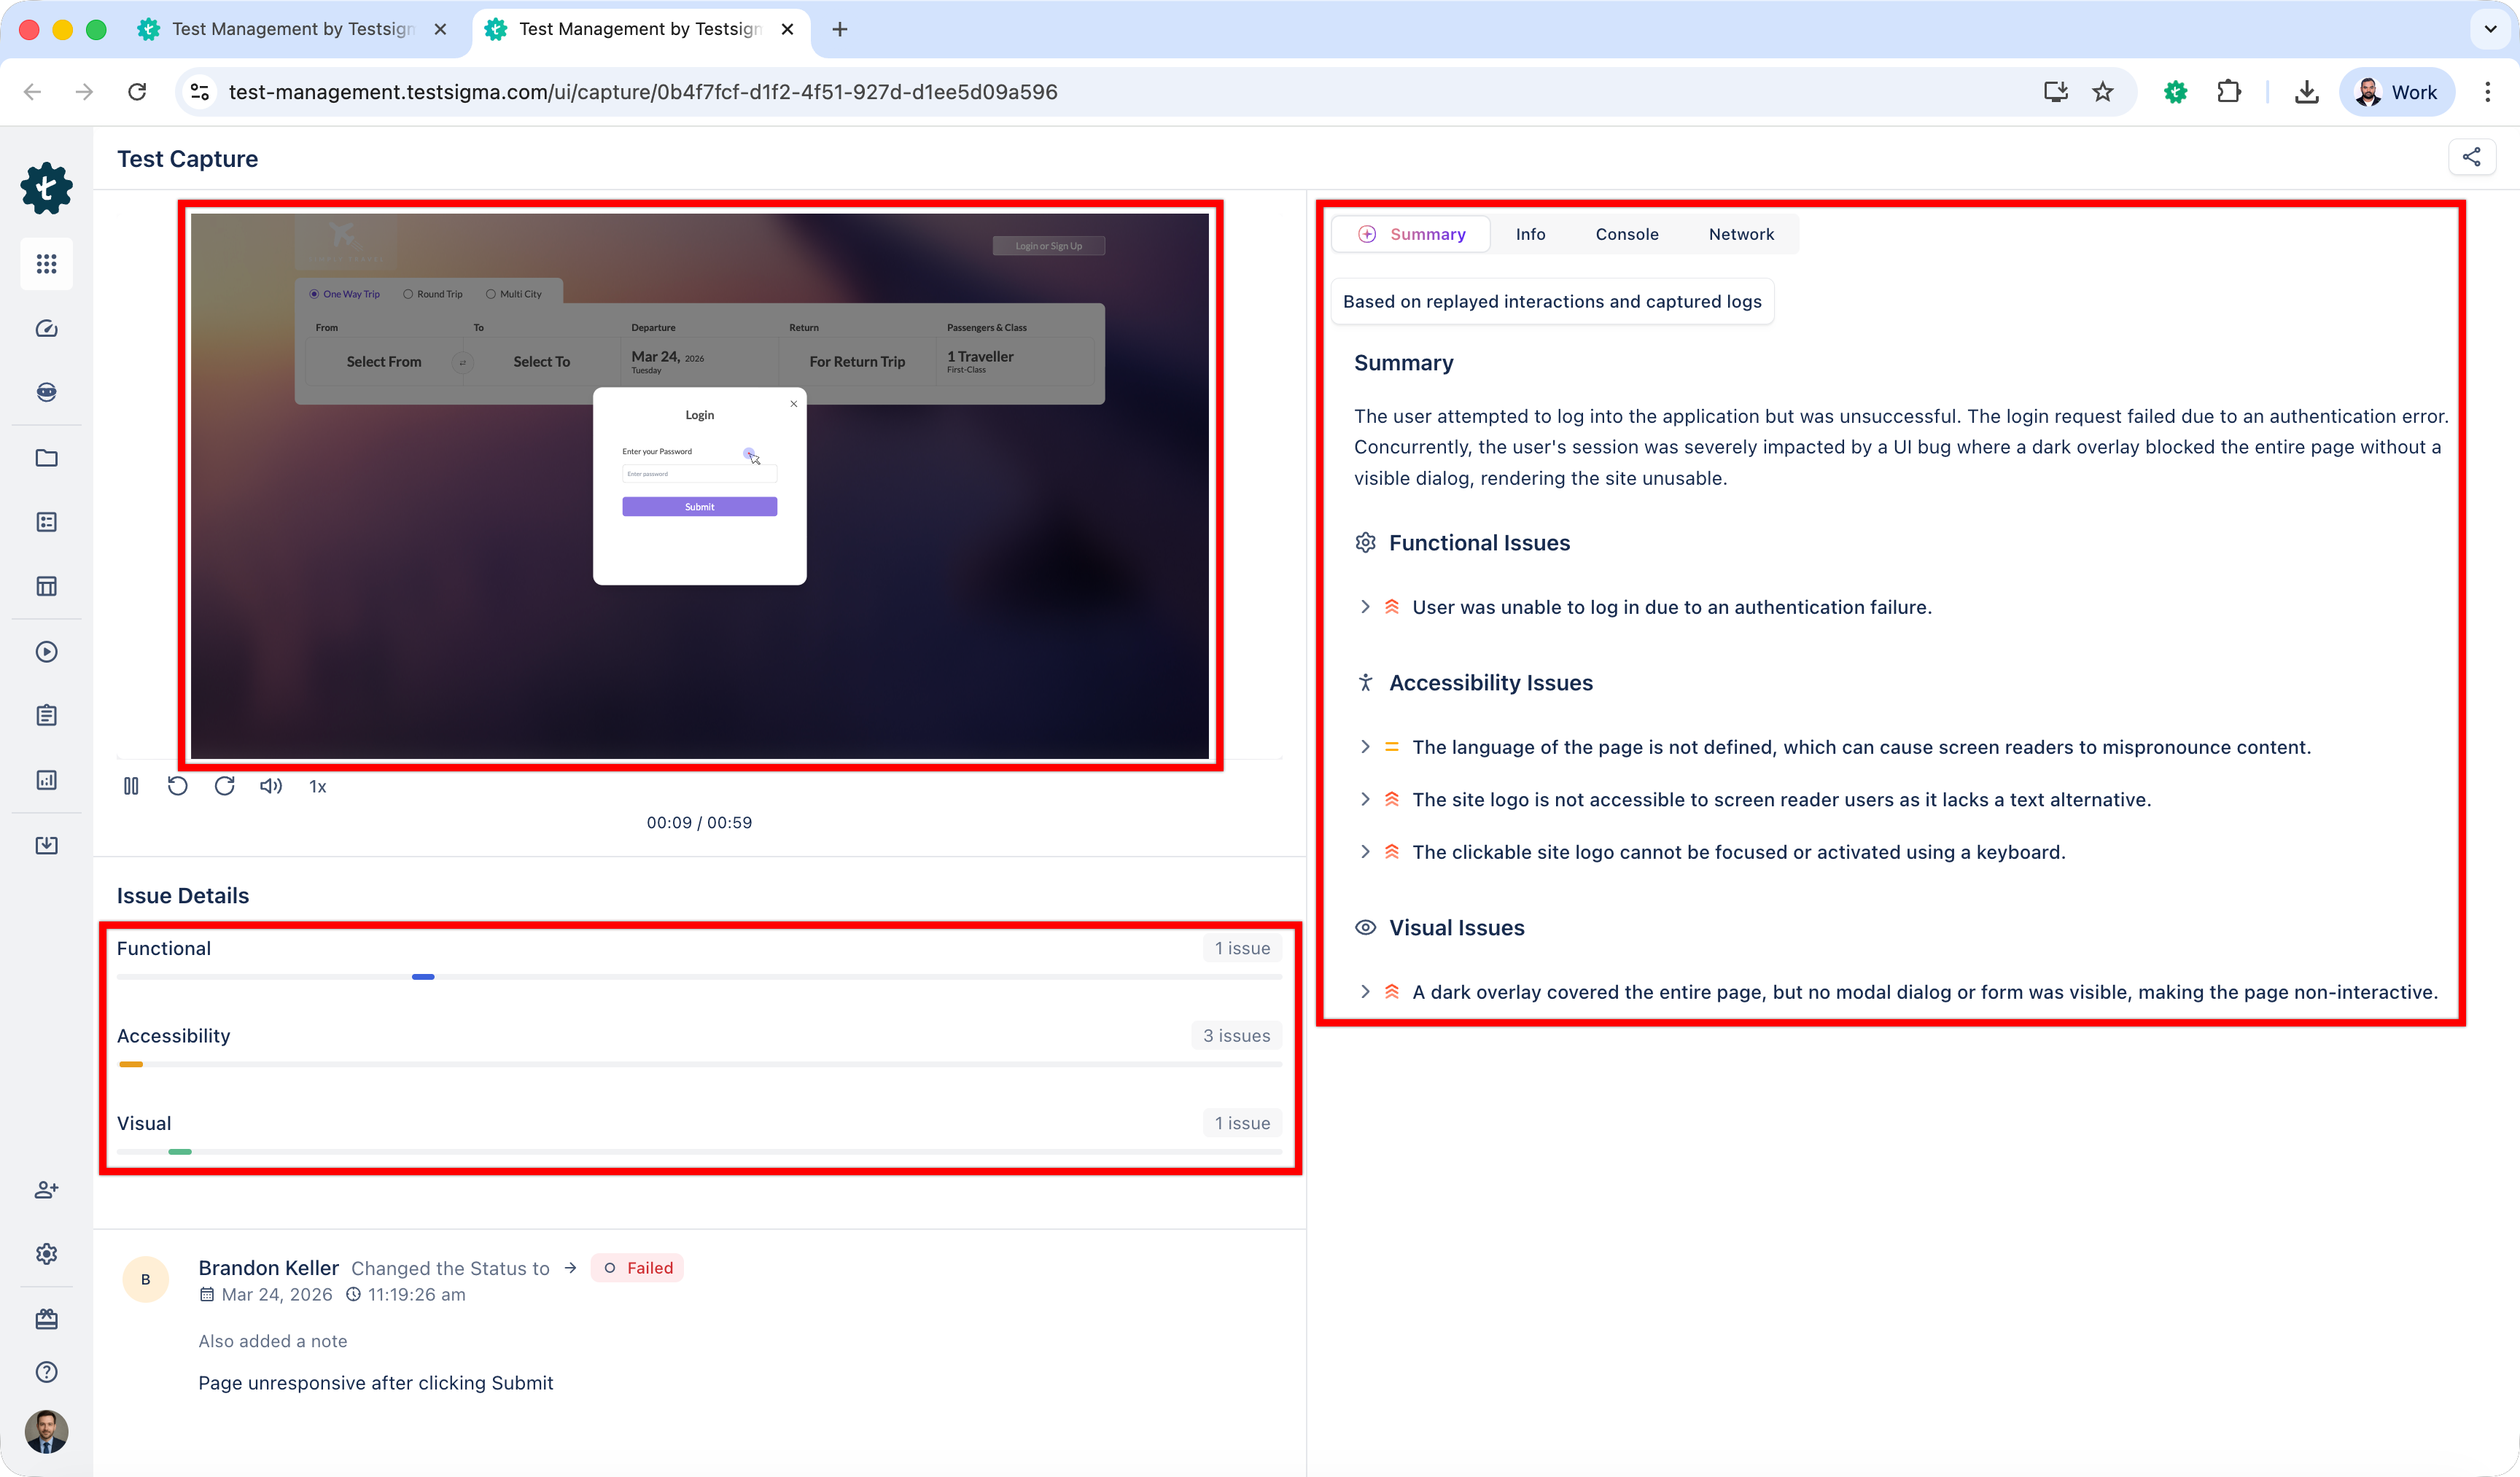Pause the capture playback
2520x1477 pixels.
coord(131,786)
